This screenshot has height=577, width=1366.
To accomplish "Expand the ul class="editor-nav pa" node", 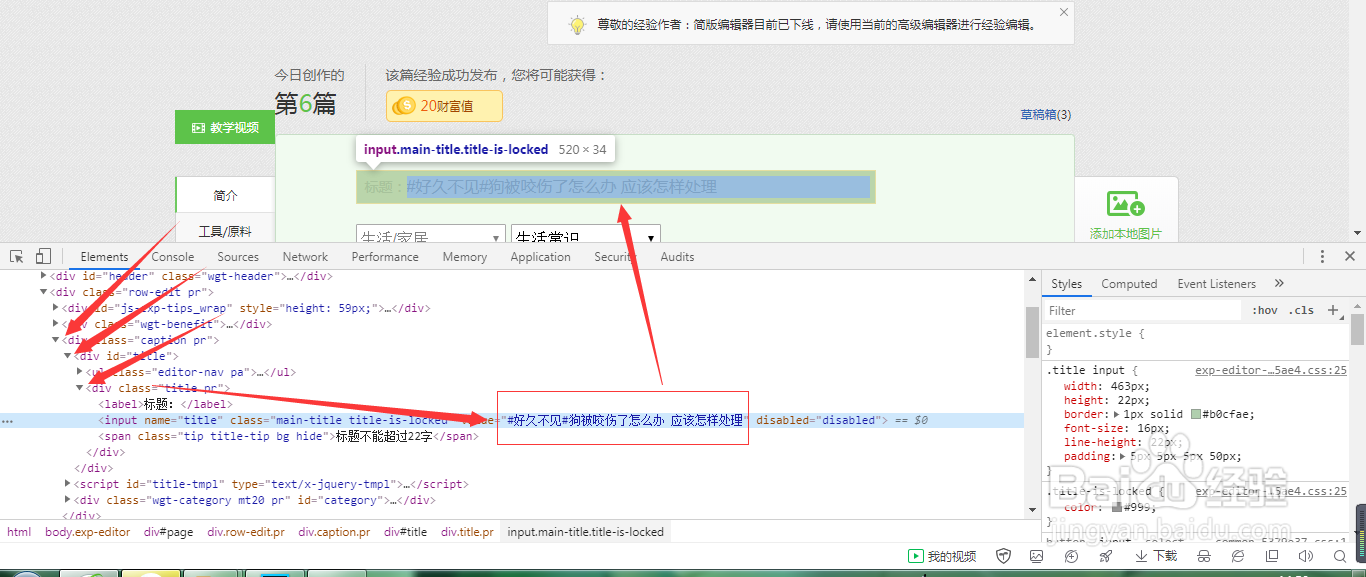I will [x=79, y=372].
